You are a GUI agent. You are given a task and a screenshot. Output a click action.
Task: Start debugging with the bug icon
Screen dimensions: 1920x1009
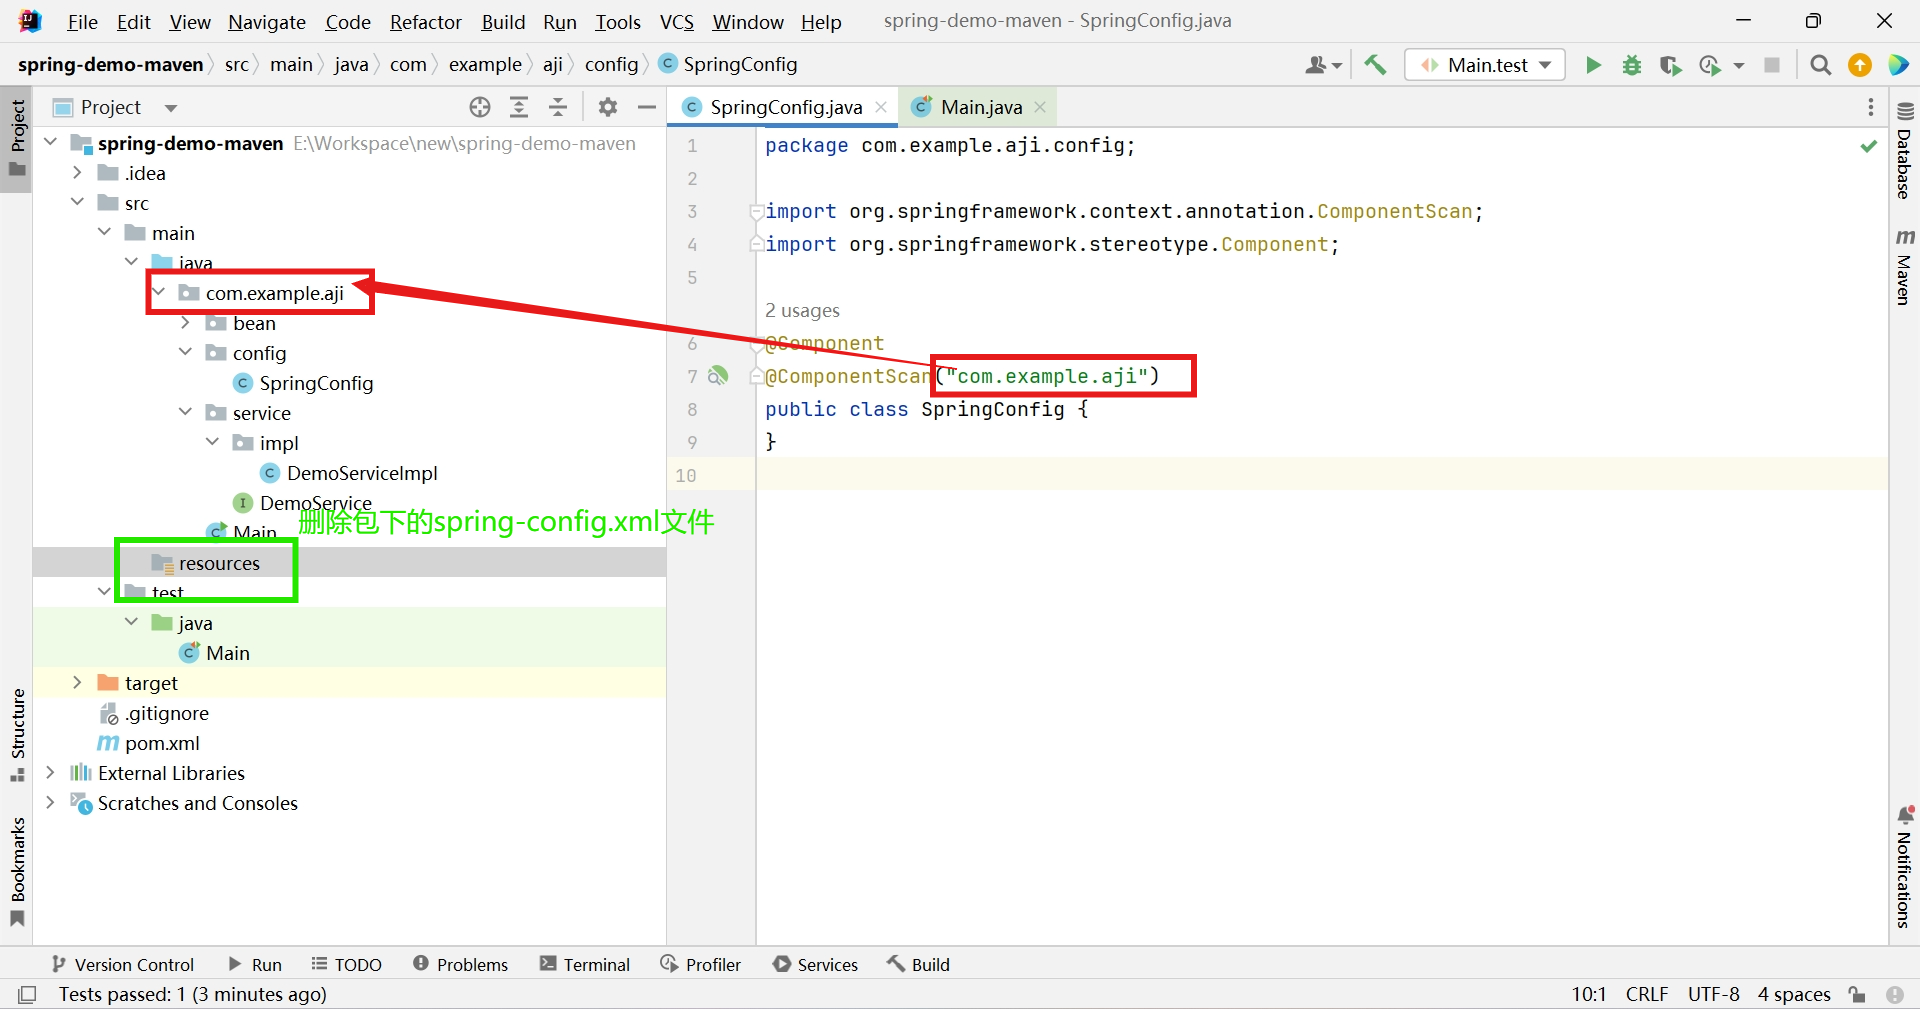(1632, 65)
